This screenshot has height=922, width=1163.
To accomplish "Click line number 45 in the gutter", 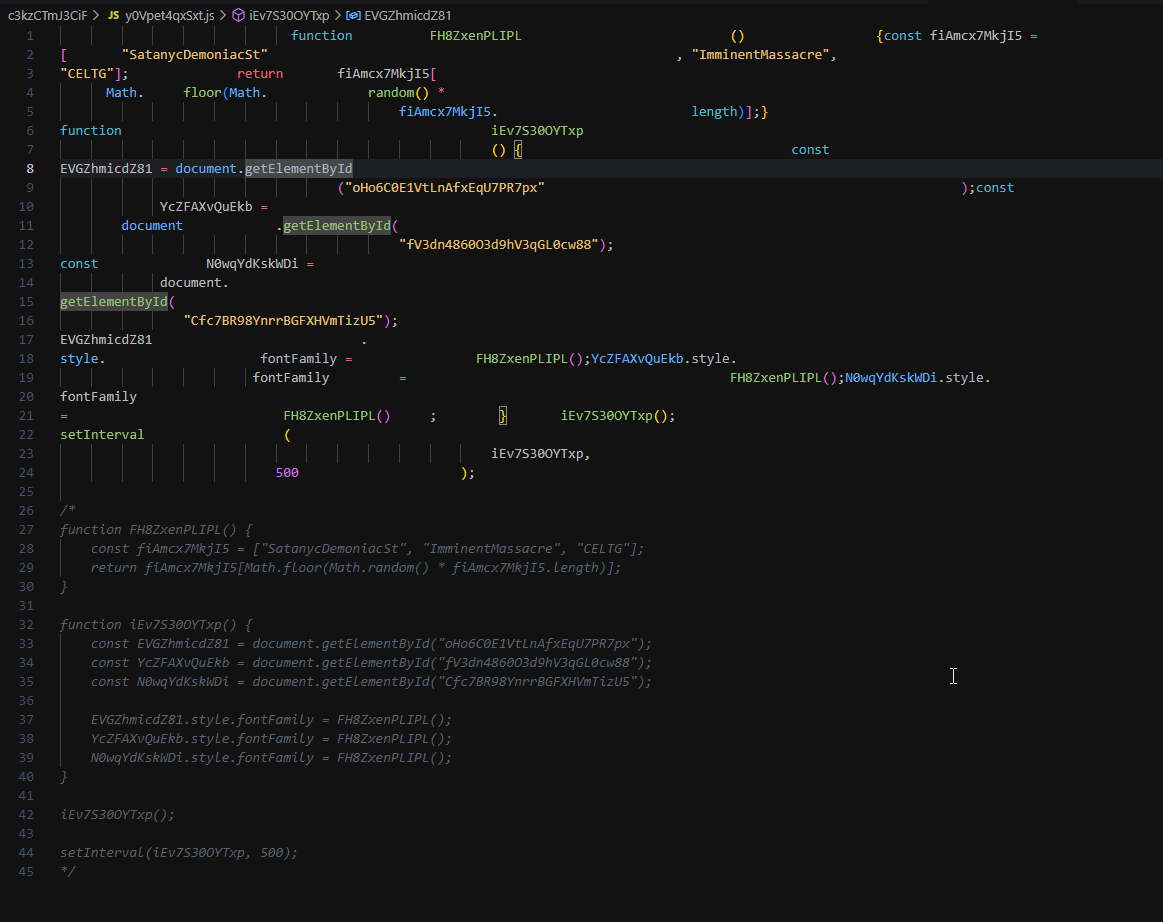I will 26,871.
